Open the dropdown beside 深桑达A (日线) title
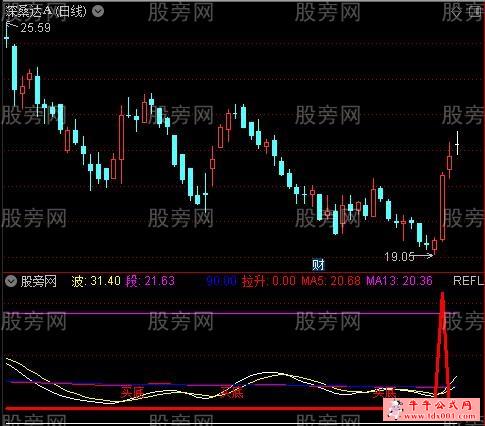 tap(97, 12)
